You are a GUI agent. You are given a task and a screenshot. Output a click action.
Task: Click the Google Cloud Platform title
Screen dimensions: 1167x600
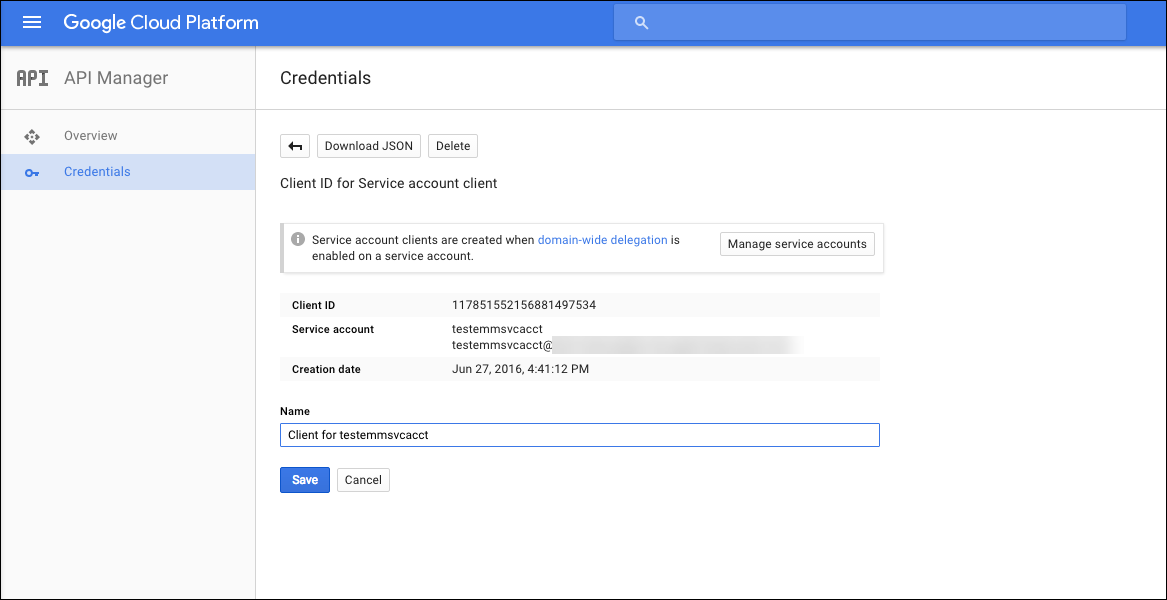[x=161, y=22]
